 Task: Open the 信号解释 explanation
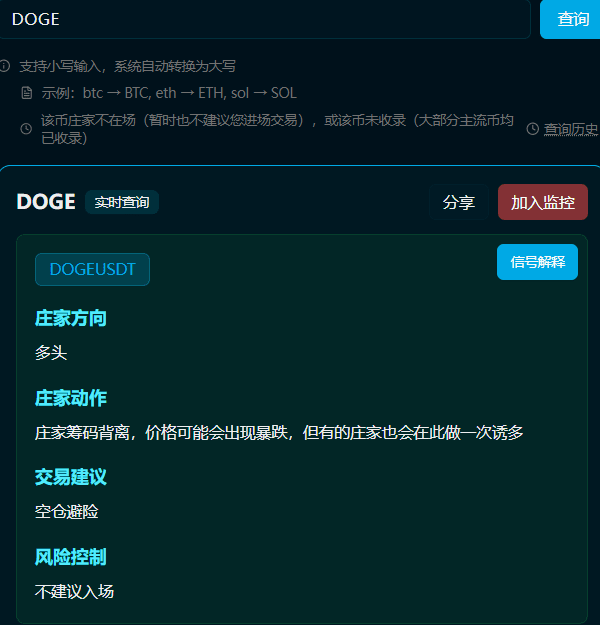coord(537,262)
